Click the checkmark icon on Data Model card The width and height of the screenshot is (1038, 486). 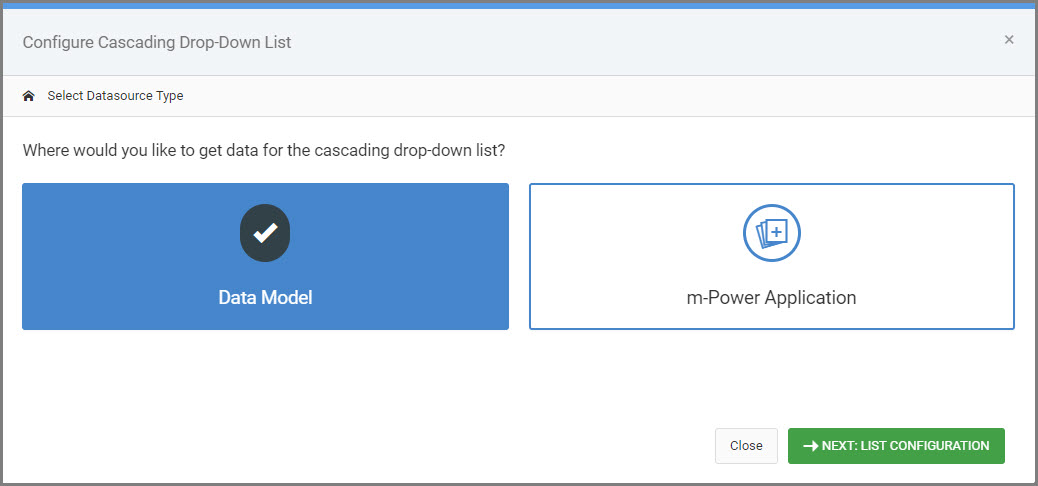point(265,232)
